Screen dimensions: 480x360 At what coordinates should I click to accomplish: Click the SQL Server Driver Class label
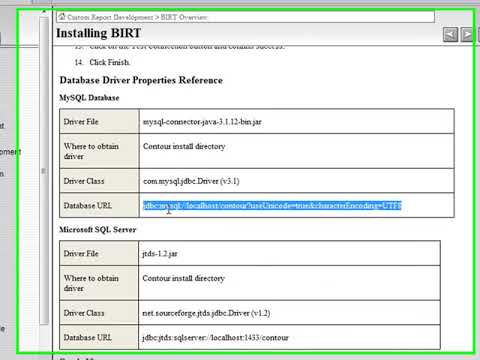(84, 313)
